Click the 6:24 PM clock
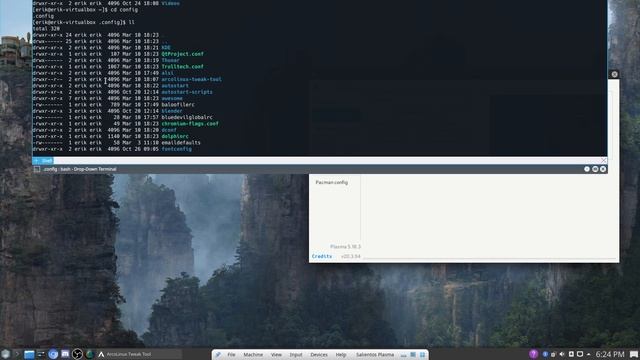640x360 pixels. [x=610, y=354]
